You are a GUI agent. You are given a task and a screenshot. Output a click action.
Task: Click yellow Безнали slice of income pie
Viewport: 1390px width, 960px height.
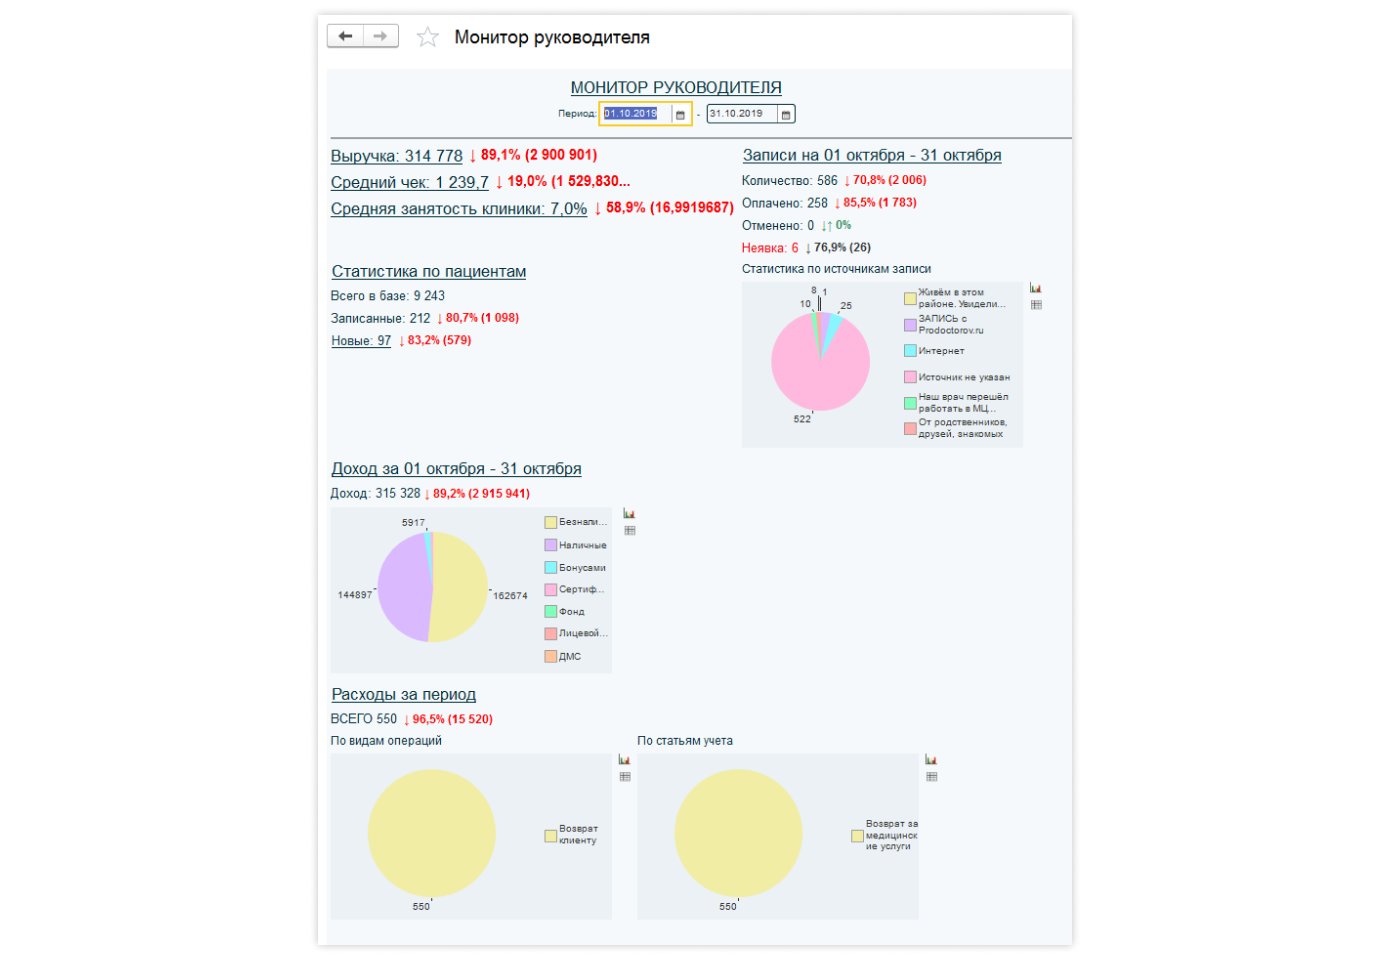[x=462, y=588]
